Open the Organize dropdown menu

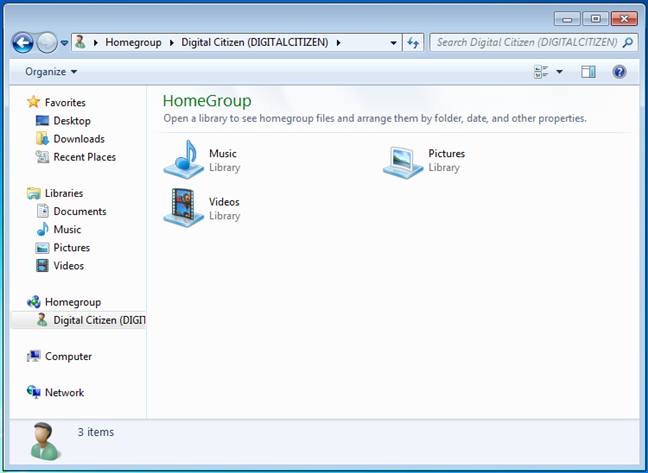coord(51,72)
